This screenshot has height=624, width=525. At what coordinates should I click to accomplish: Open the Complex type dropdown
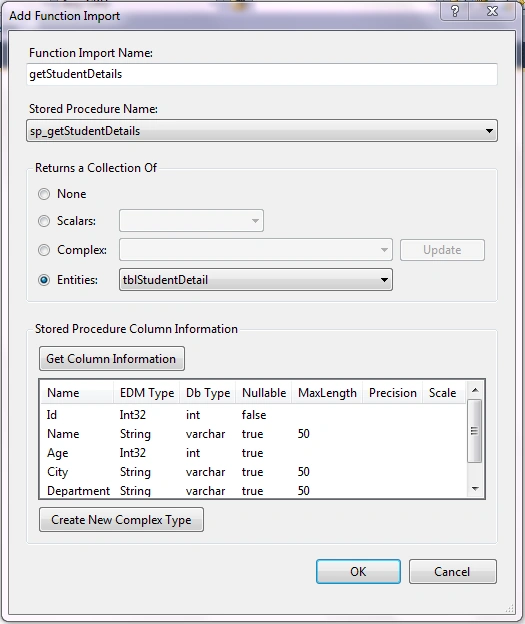click(256, 250)
